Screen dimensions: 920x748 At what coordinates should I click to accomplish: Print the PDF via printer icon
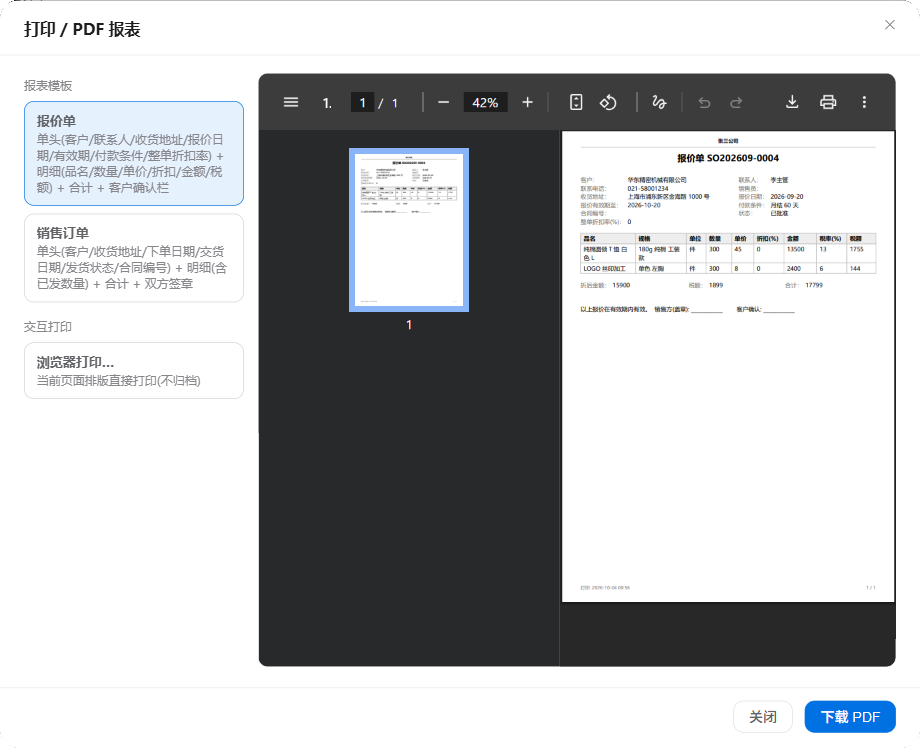click(x=828, y=102)
